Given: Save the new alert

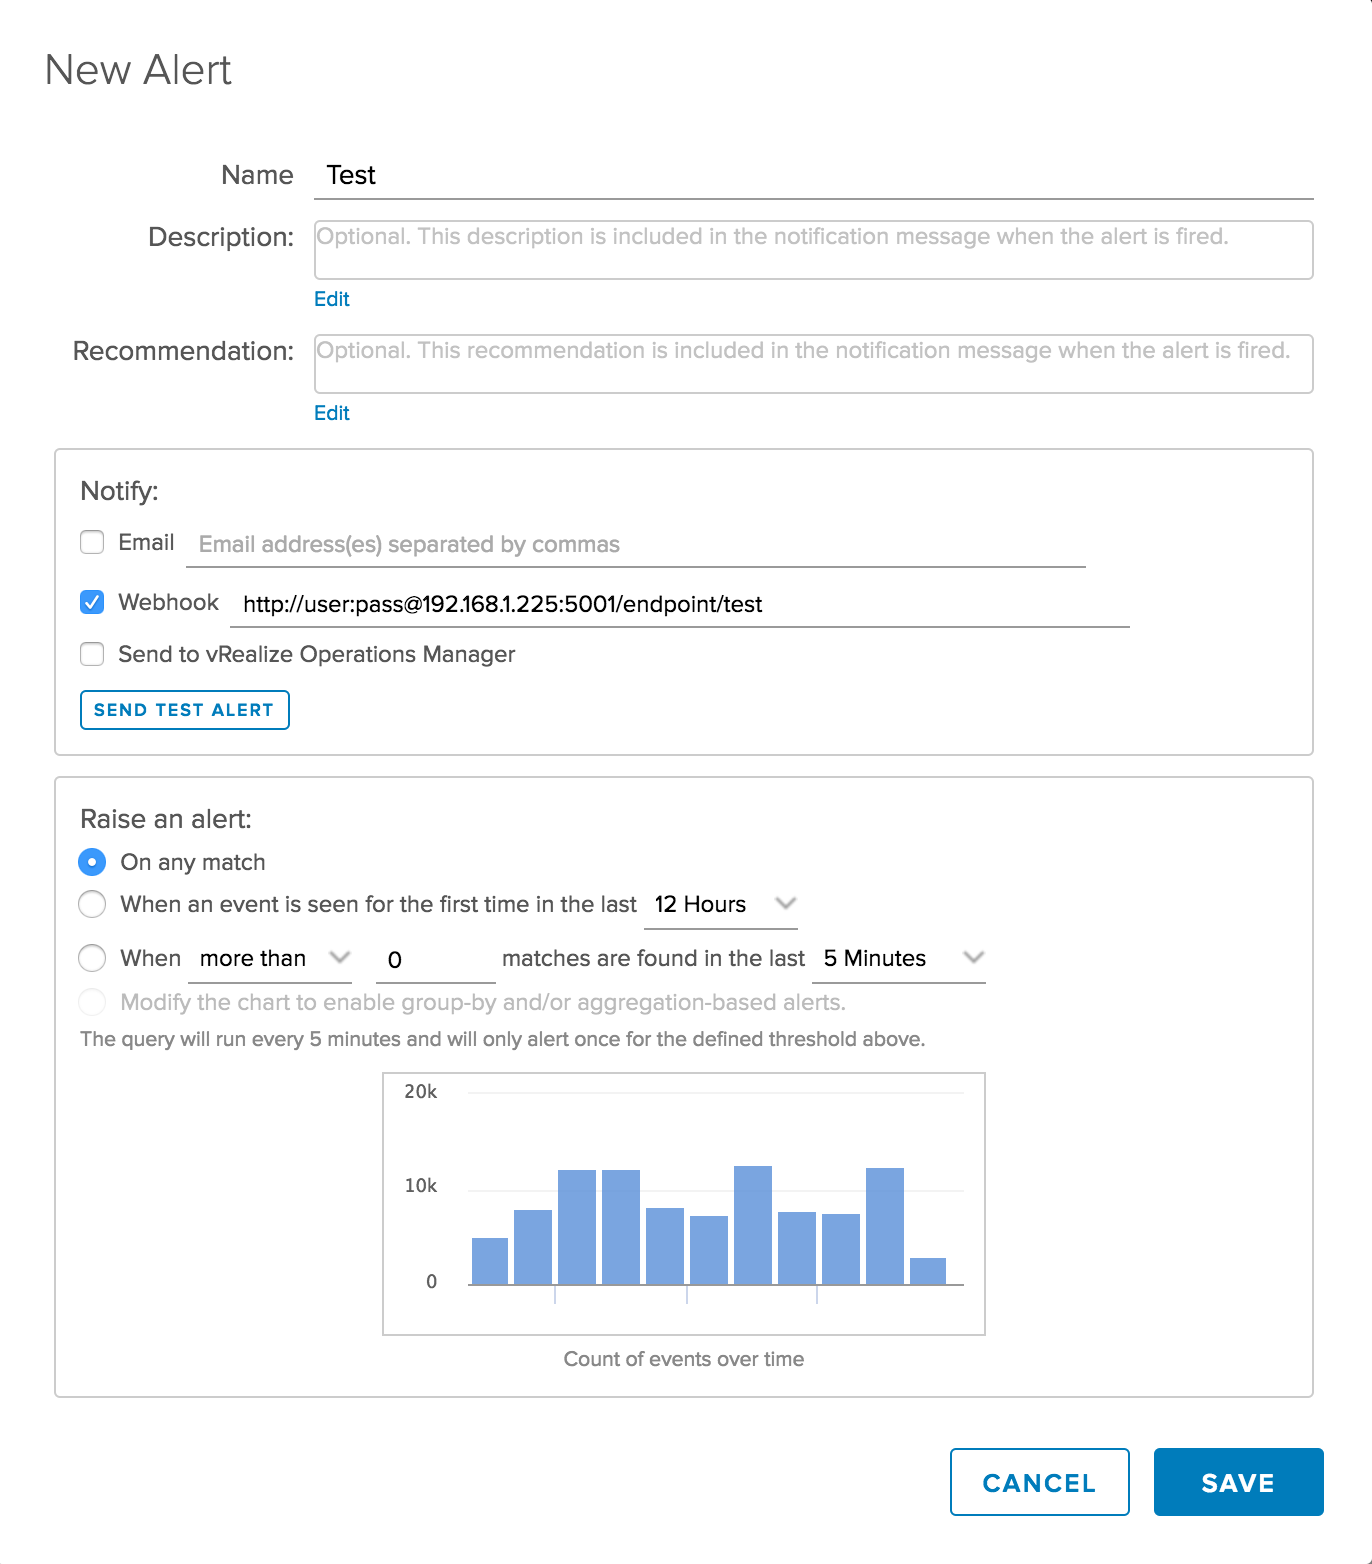Looking at the screenshot, I should point(1238,1482).
